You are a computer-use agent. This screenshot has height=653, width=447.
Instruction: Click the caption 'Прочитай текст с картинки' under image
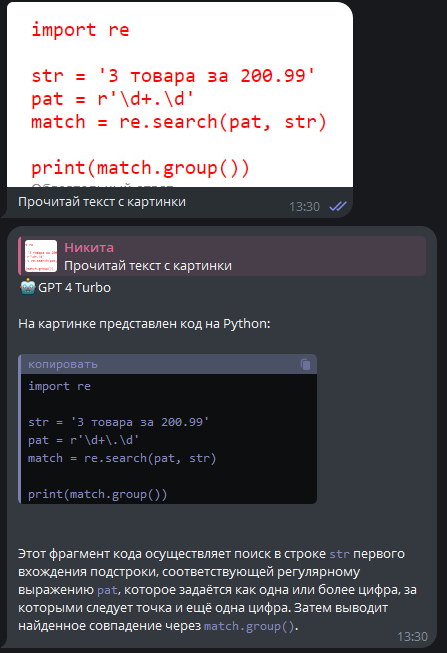pyautogui.click(x=102, y=202)
